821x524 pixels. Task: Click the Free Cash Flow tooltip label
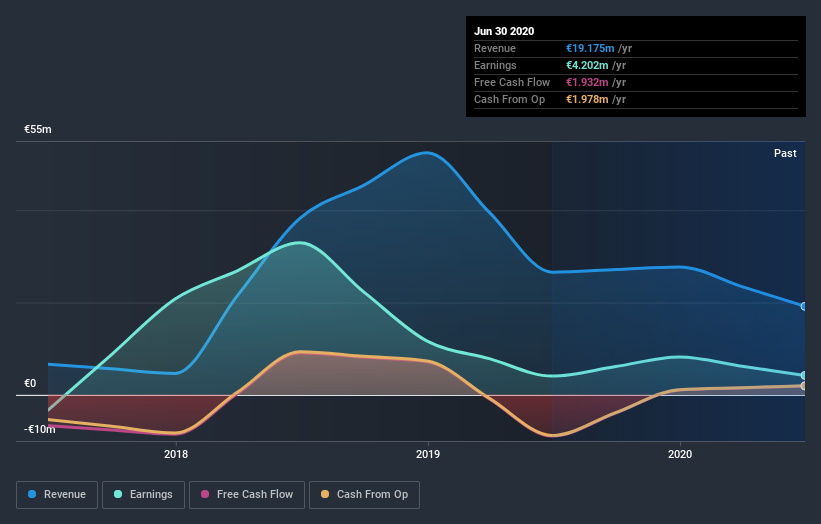[512, 82]
